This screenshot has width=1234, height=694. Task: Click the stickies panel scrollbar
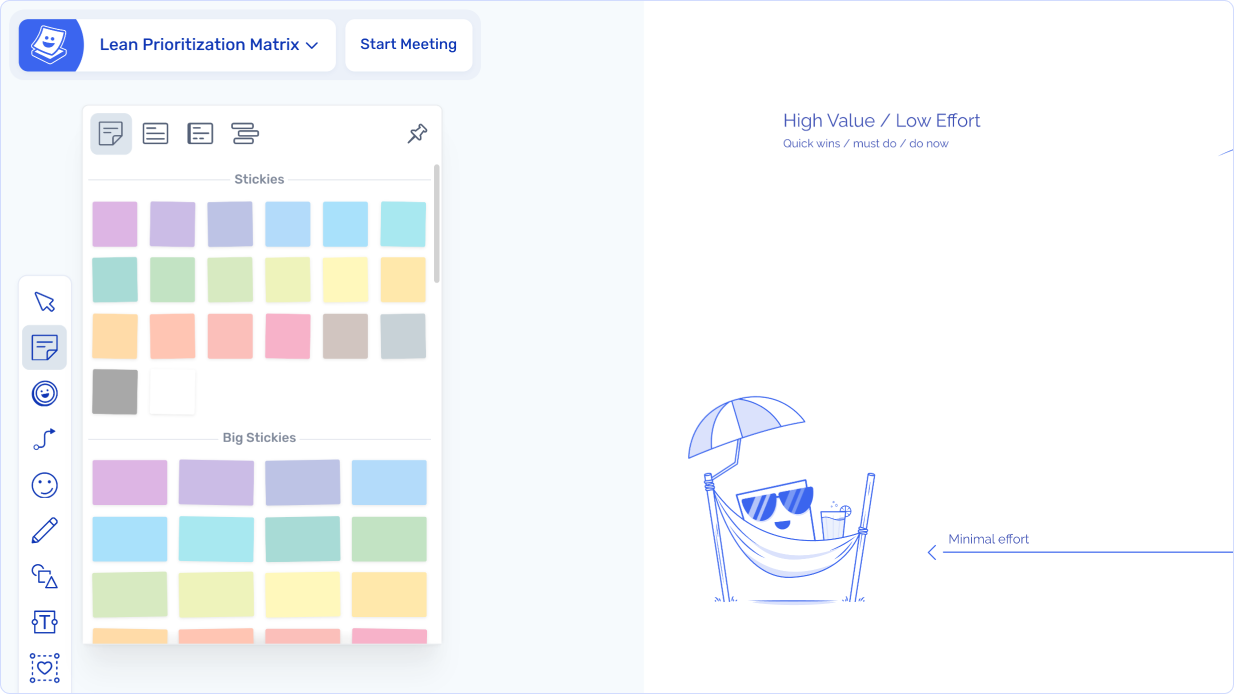tap(437, 225)
